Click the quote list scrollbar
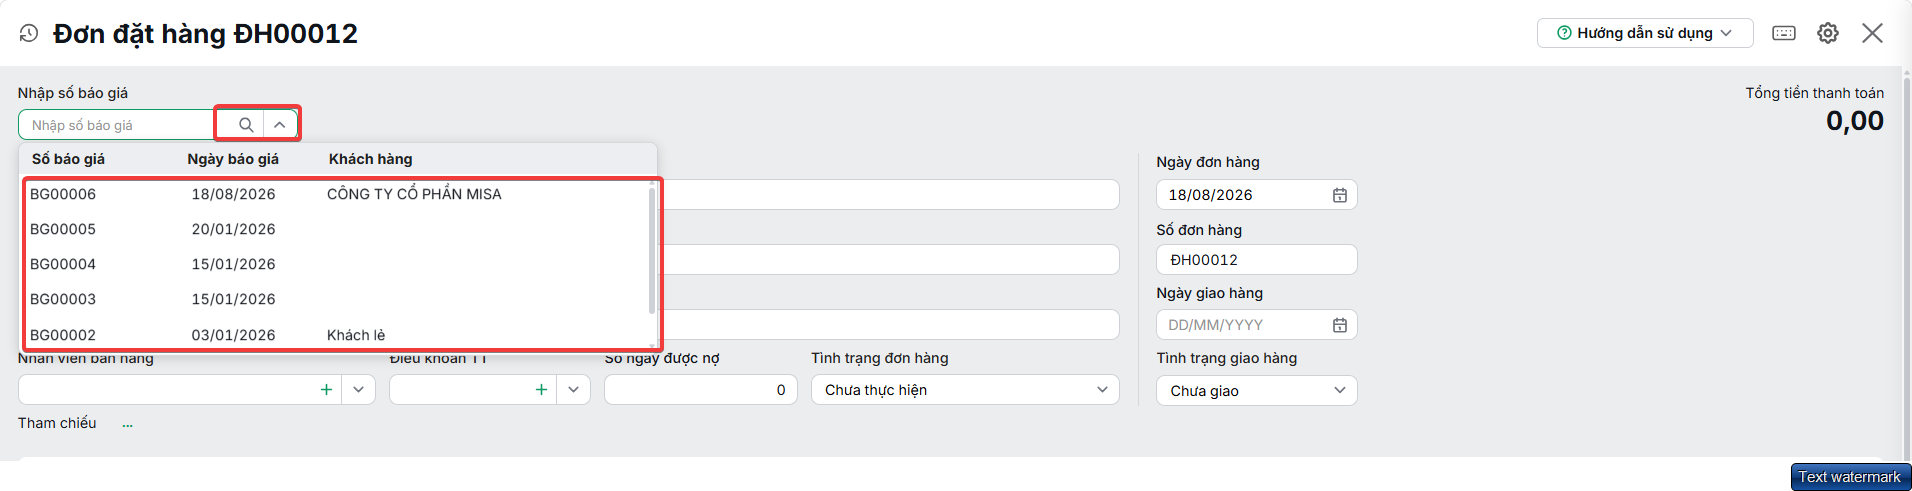Image resolution: width=1912 pixels, height=491 pixels. pyautogui.click(x=652, y=250)
